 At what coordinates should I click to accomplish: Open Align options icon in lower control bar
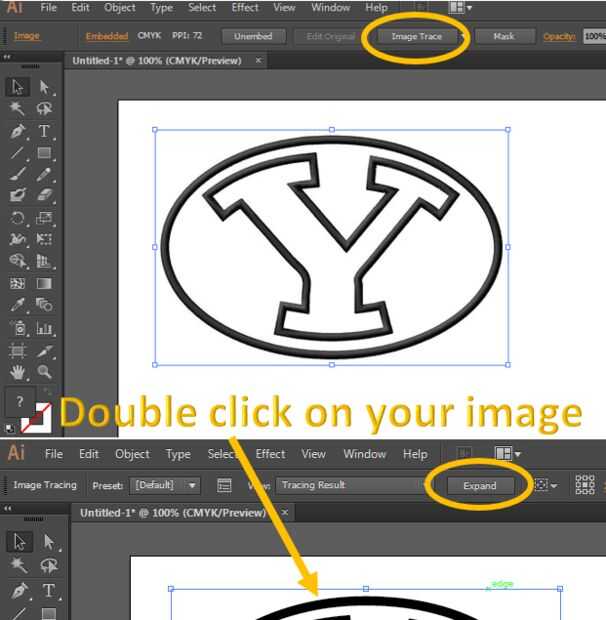coord(585,485)
